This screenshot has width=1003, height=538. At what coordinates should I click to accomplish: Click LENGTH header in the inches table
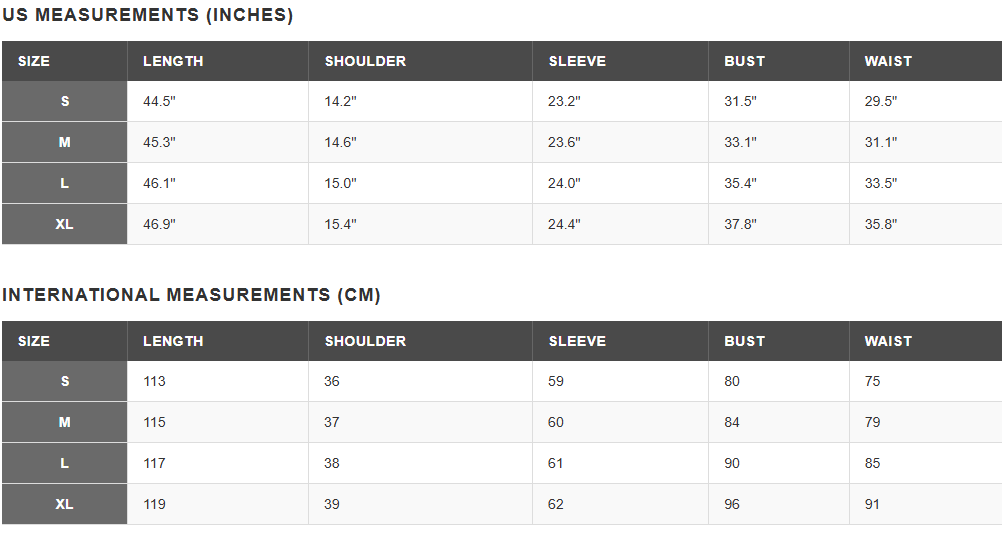(x=173, y=61)
